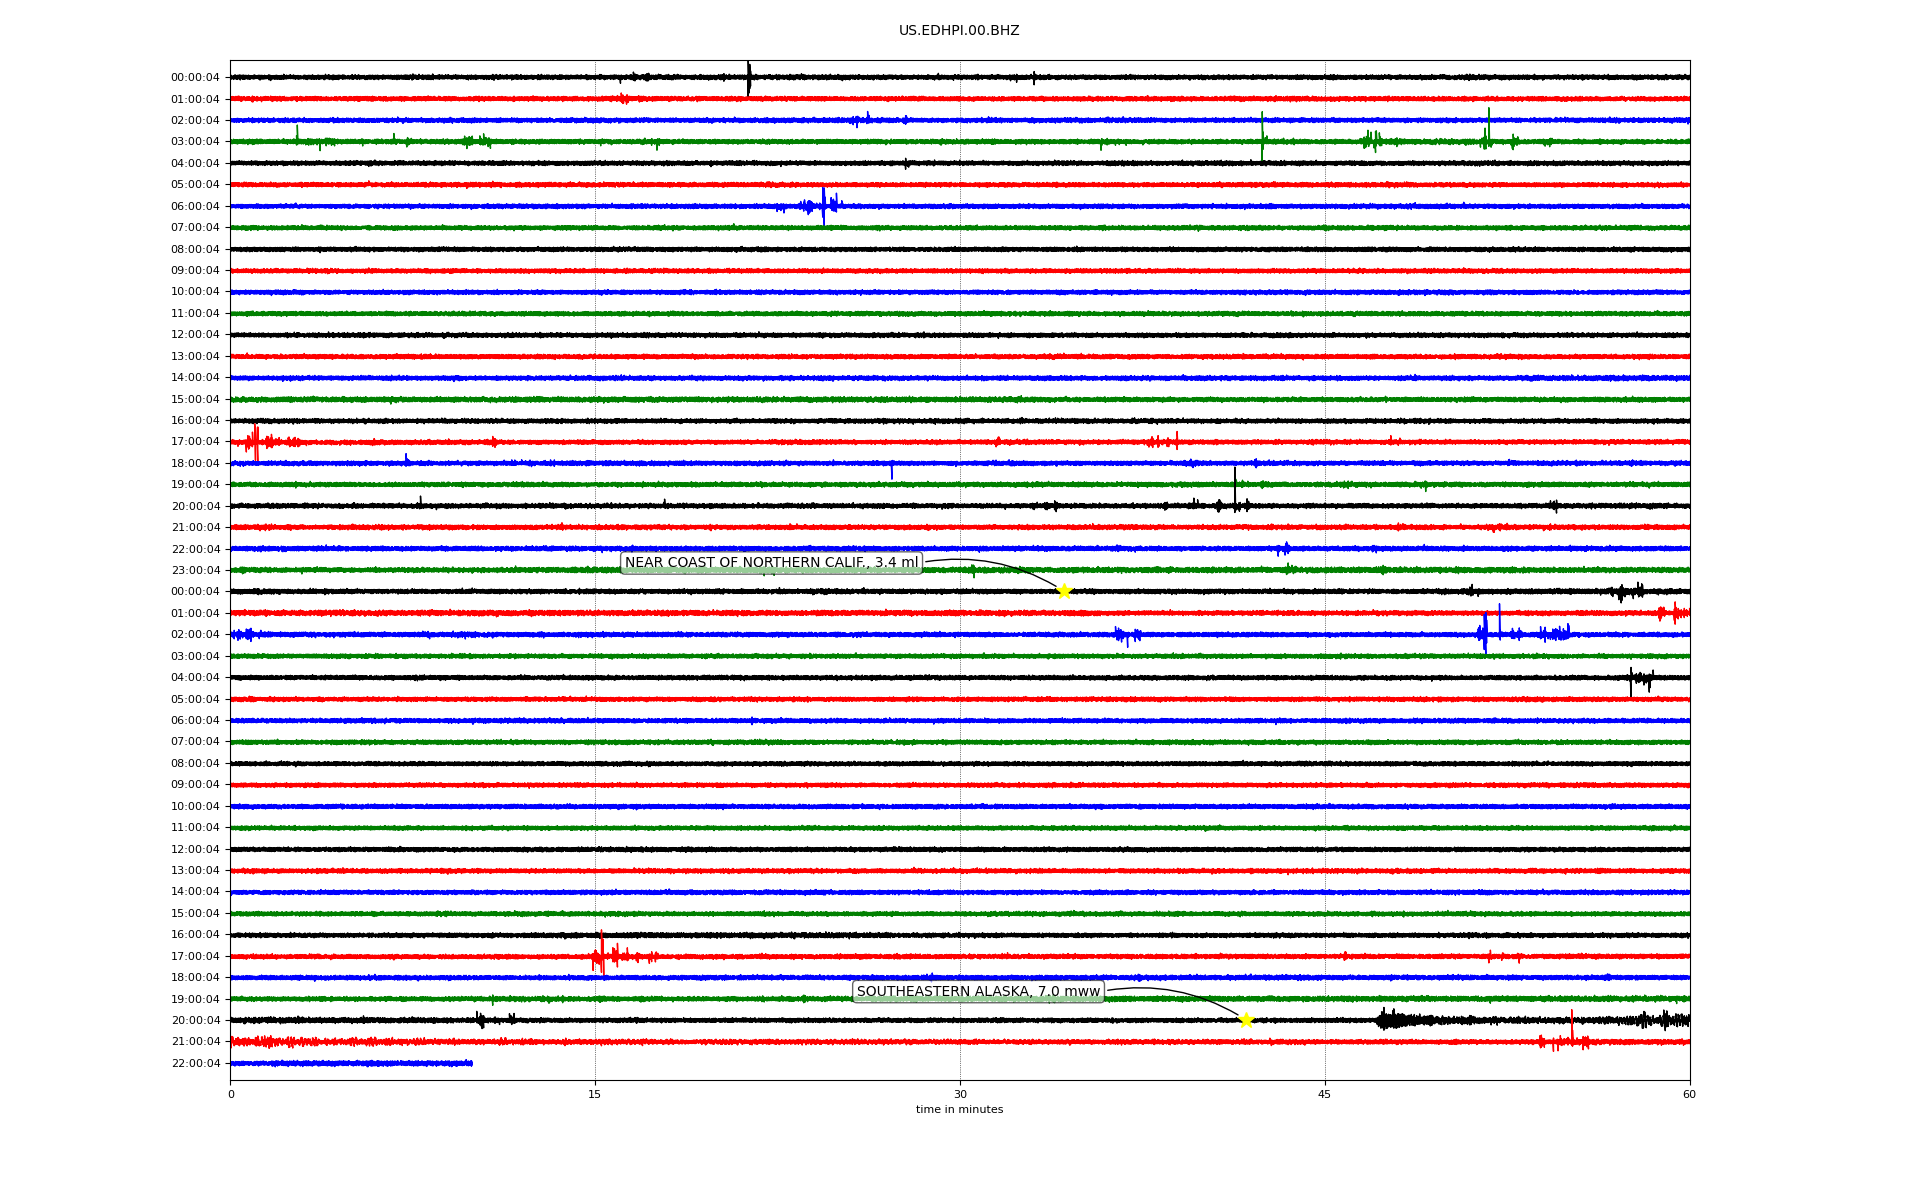Click the 'time in minutes' axis label
Screen dimensions: 1920x1200
click(959, 1110)
